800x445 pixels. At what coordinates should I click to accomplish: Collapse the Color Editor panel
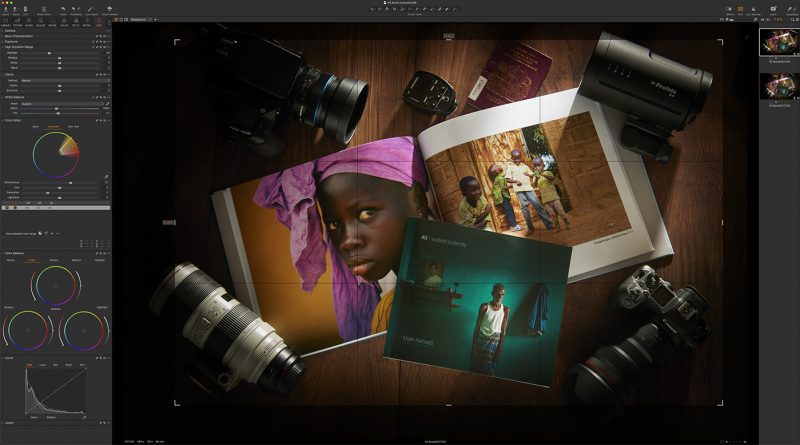click(x=4, y=121)
